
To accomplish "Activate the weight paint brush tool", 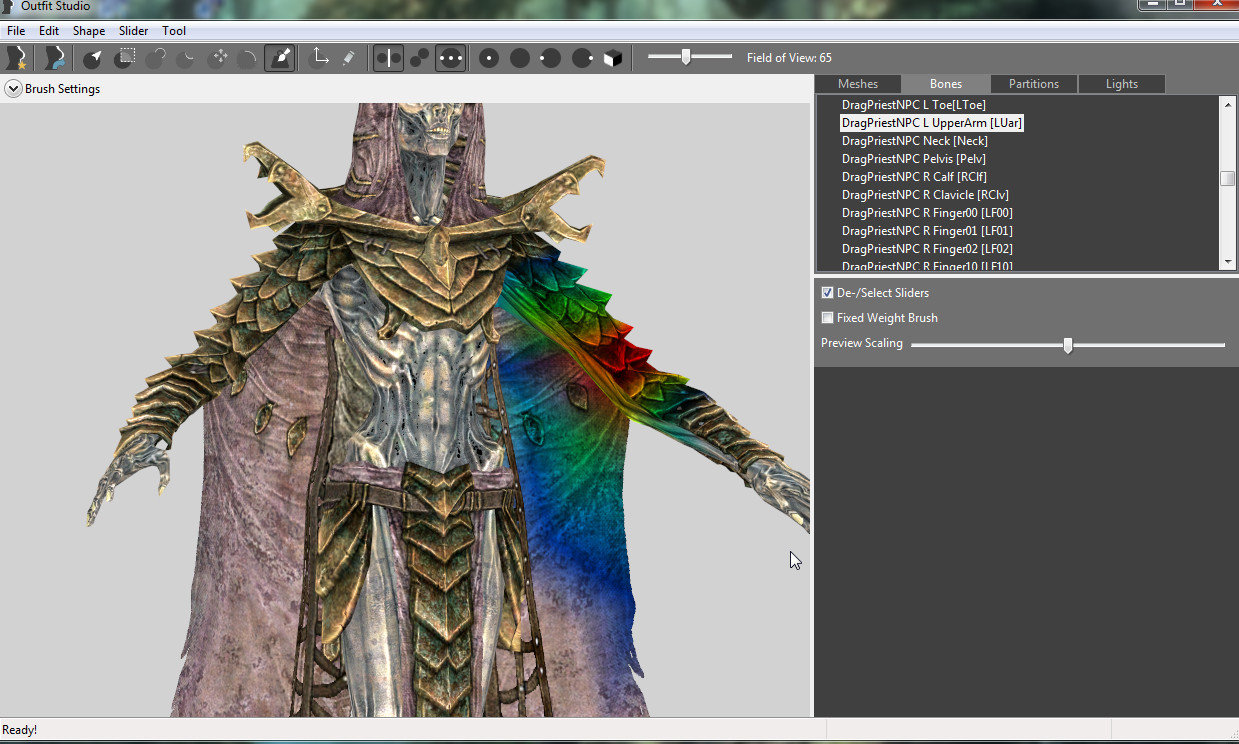I will click(x=280, y=58).
